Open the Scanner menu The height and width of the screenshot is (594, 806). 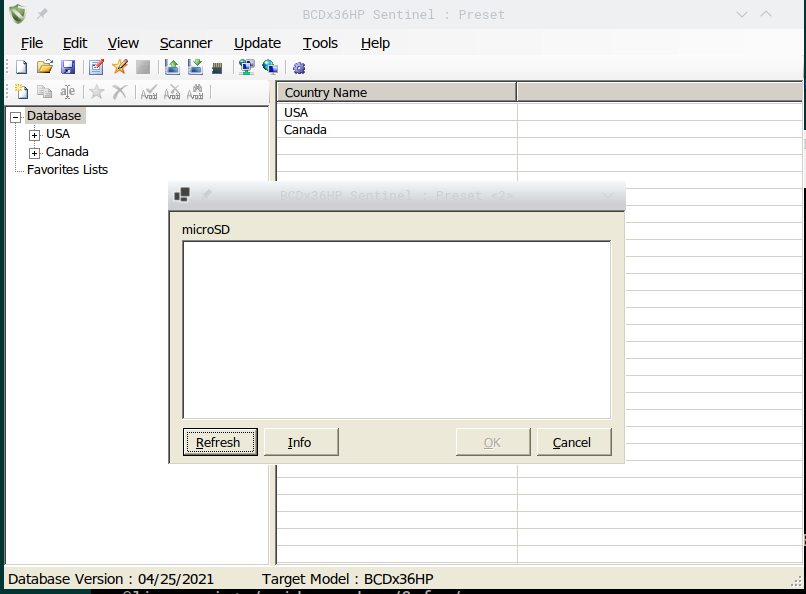(x=186, y=43)
